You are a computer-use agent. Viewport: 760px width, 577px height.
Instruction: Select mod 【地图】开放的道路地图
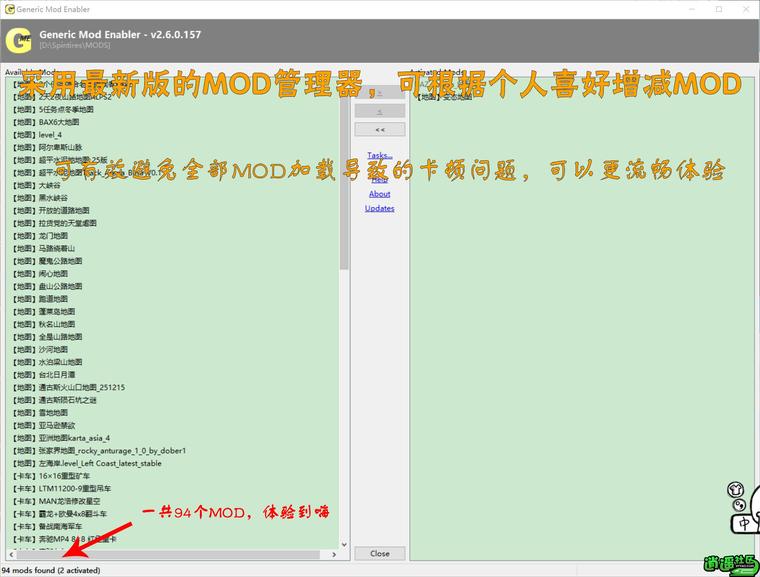[51, 210]
